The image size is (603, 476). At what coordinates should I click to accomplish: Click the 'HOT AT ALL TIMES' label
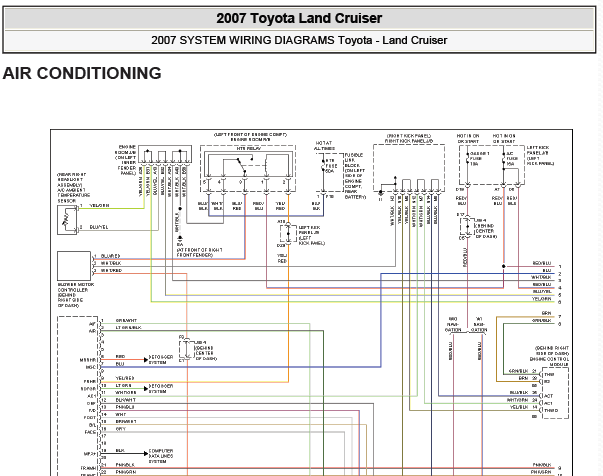(324, 145)
